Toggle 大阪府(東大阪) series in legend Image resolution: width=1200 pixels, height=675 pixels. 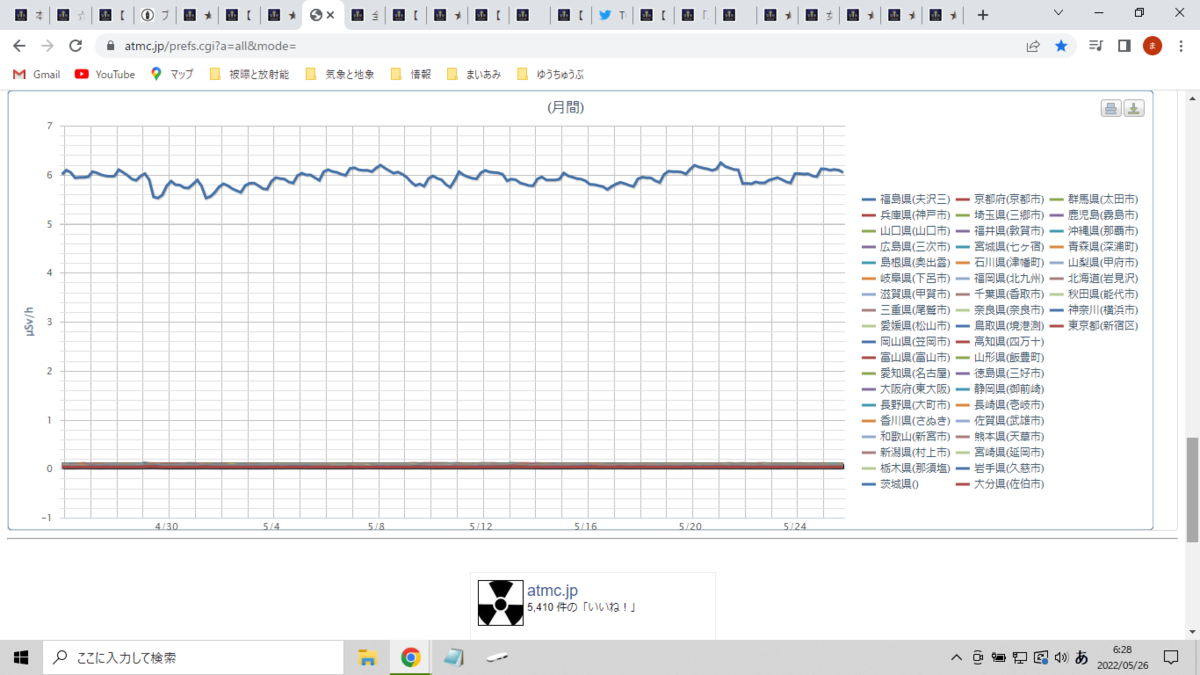[905, 389]
